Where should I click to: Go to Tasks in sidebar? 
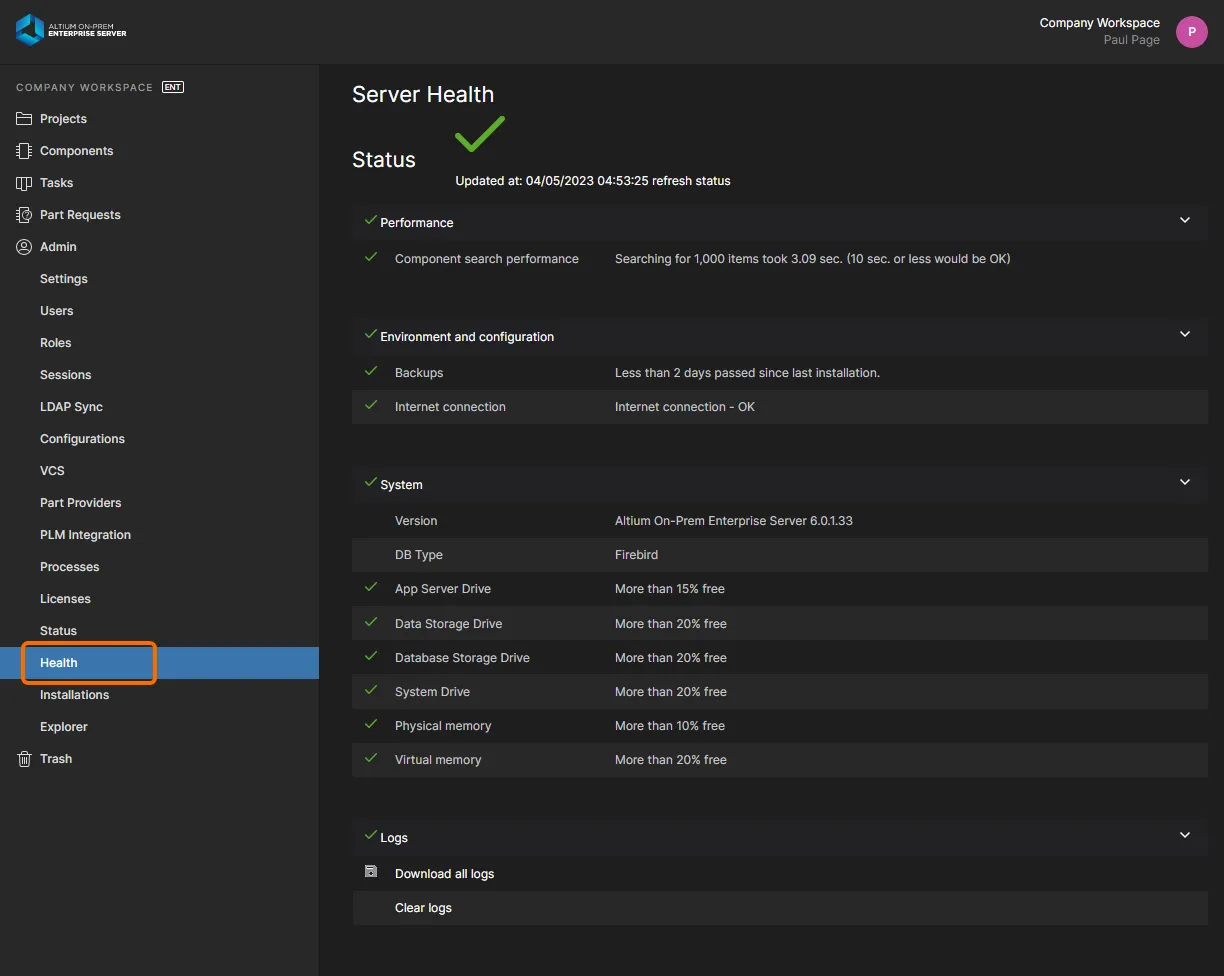tap(56, 183)
